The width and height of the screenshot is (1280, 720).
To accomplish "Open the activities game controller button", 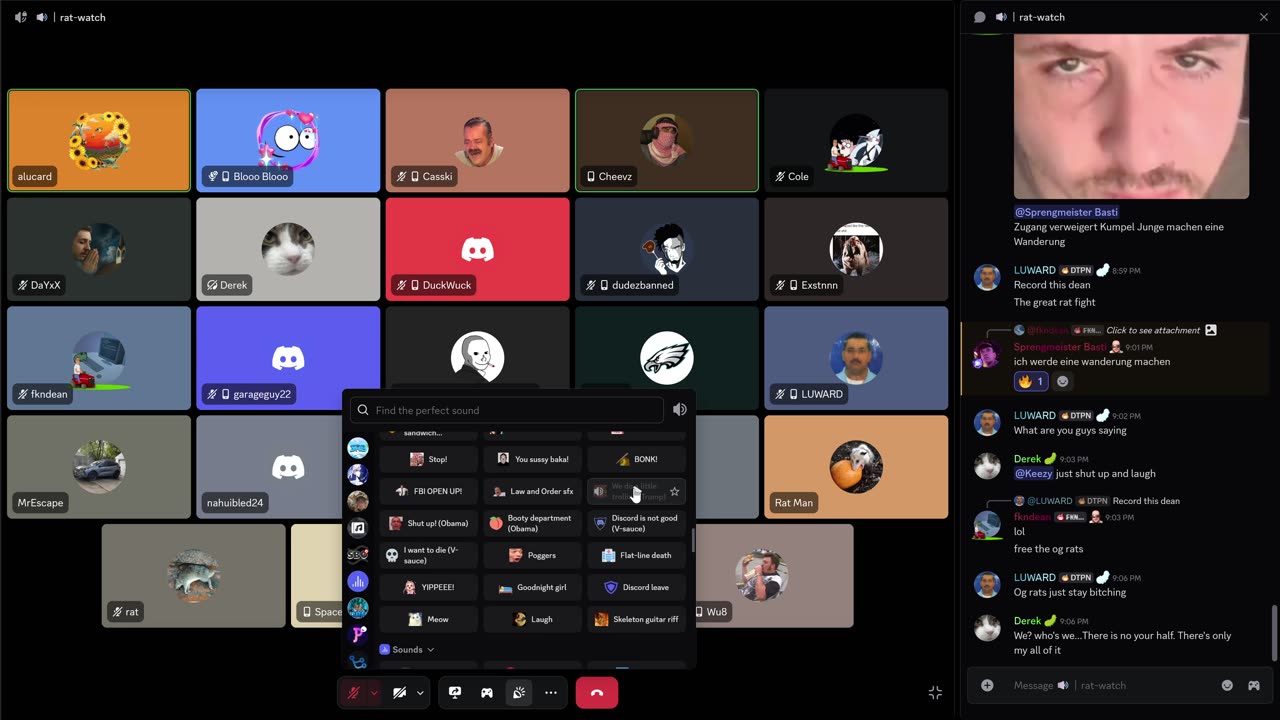I will click(487, 692).
